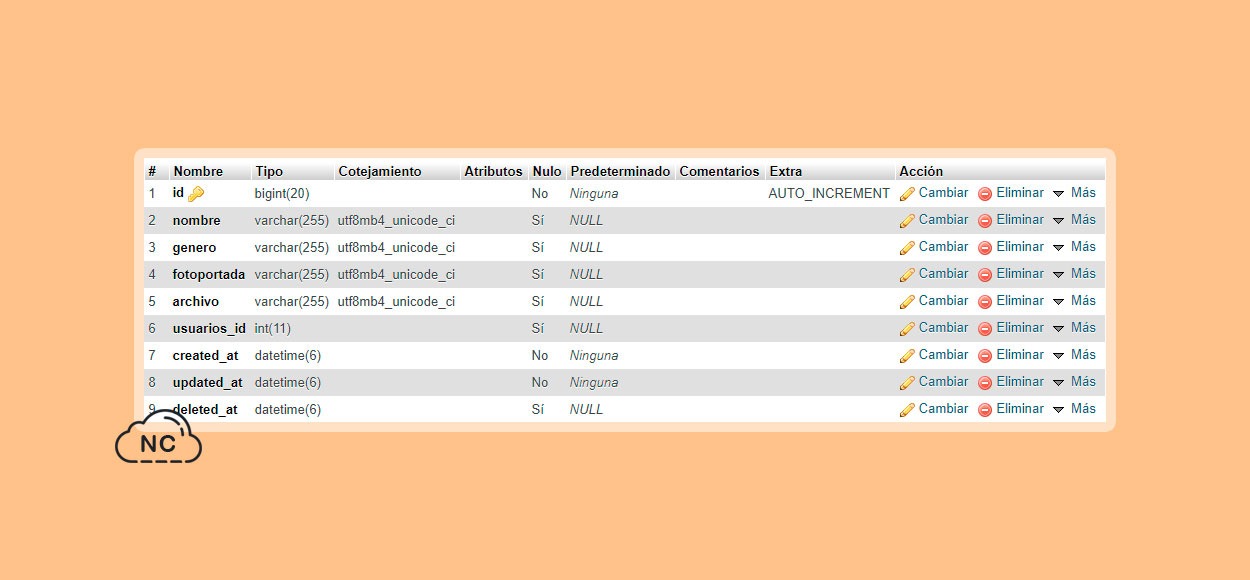This screenshot has height=580, width=1250.
Task: Click red delete icon in genero row
Action: (x=985, y=248)
